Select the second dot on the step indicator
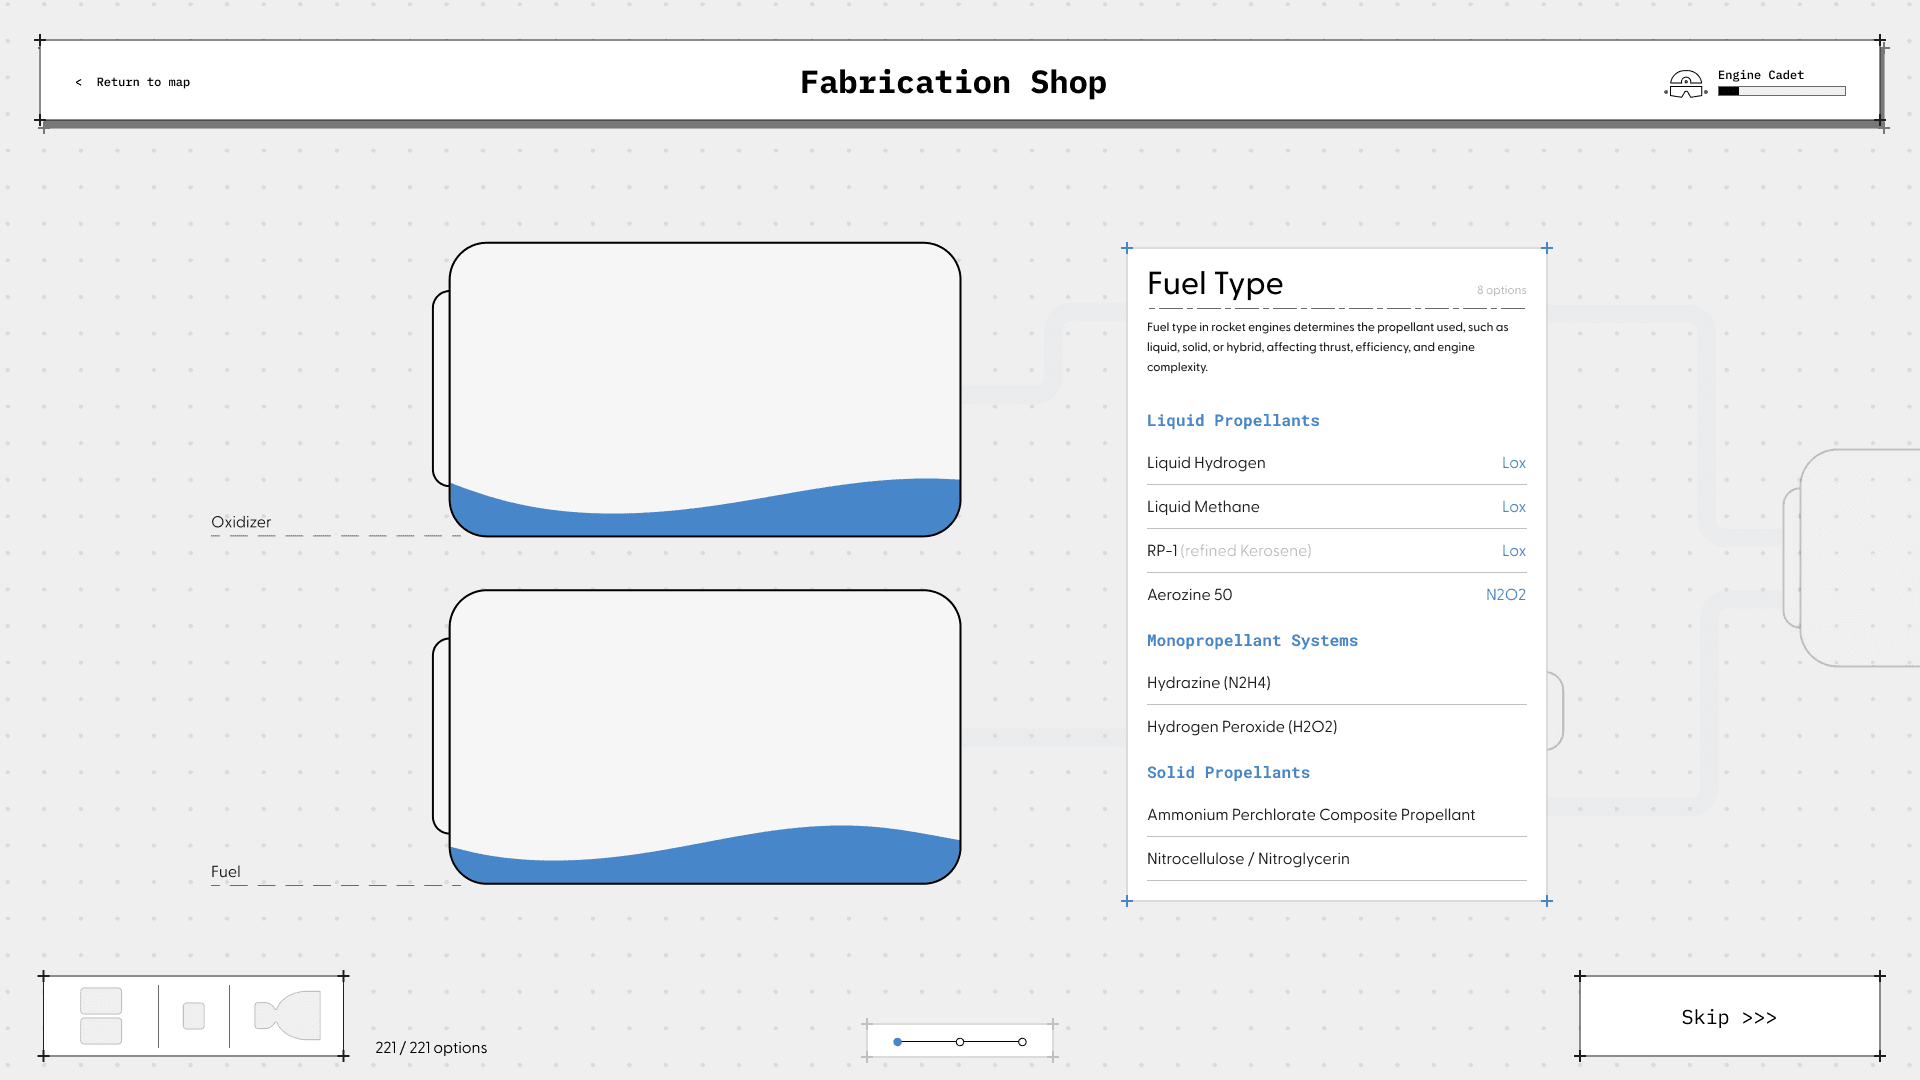 click(960, 1041)
